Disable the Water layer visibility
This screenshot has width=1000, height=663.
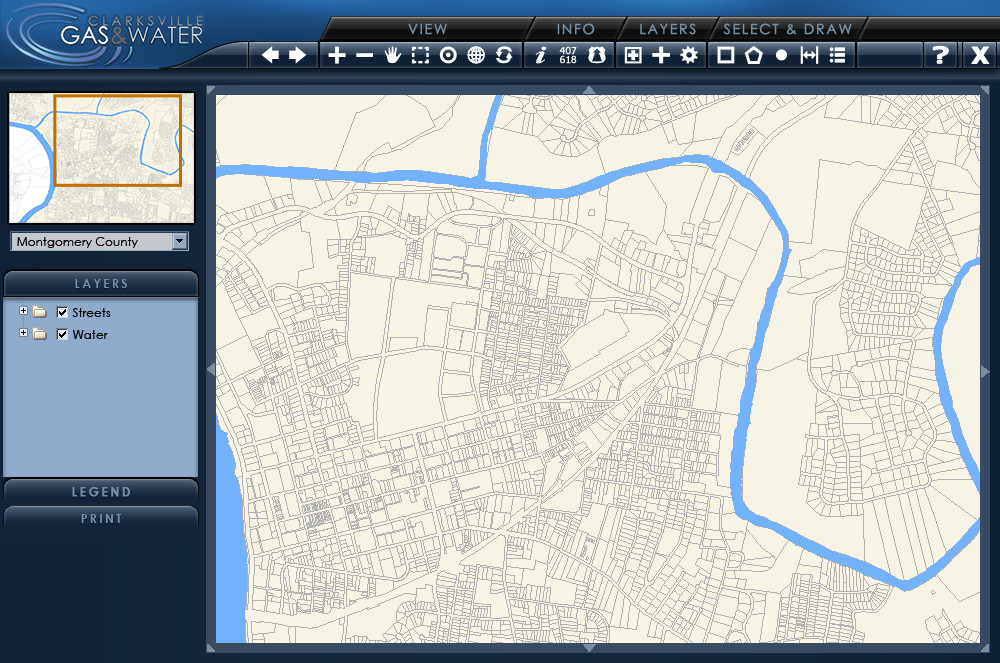point(62,334)
